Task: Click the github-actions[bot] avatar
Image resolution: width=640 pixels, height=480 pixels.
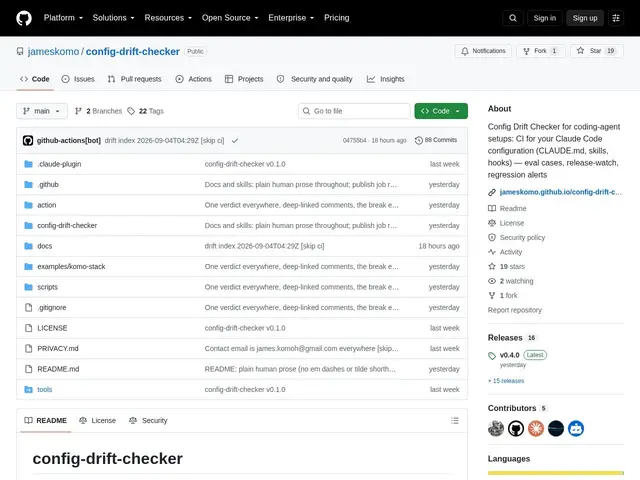Action: 28,140
